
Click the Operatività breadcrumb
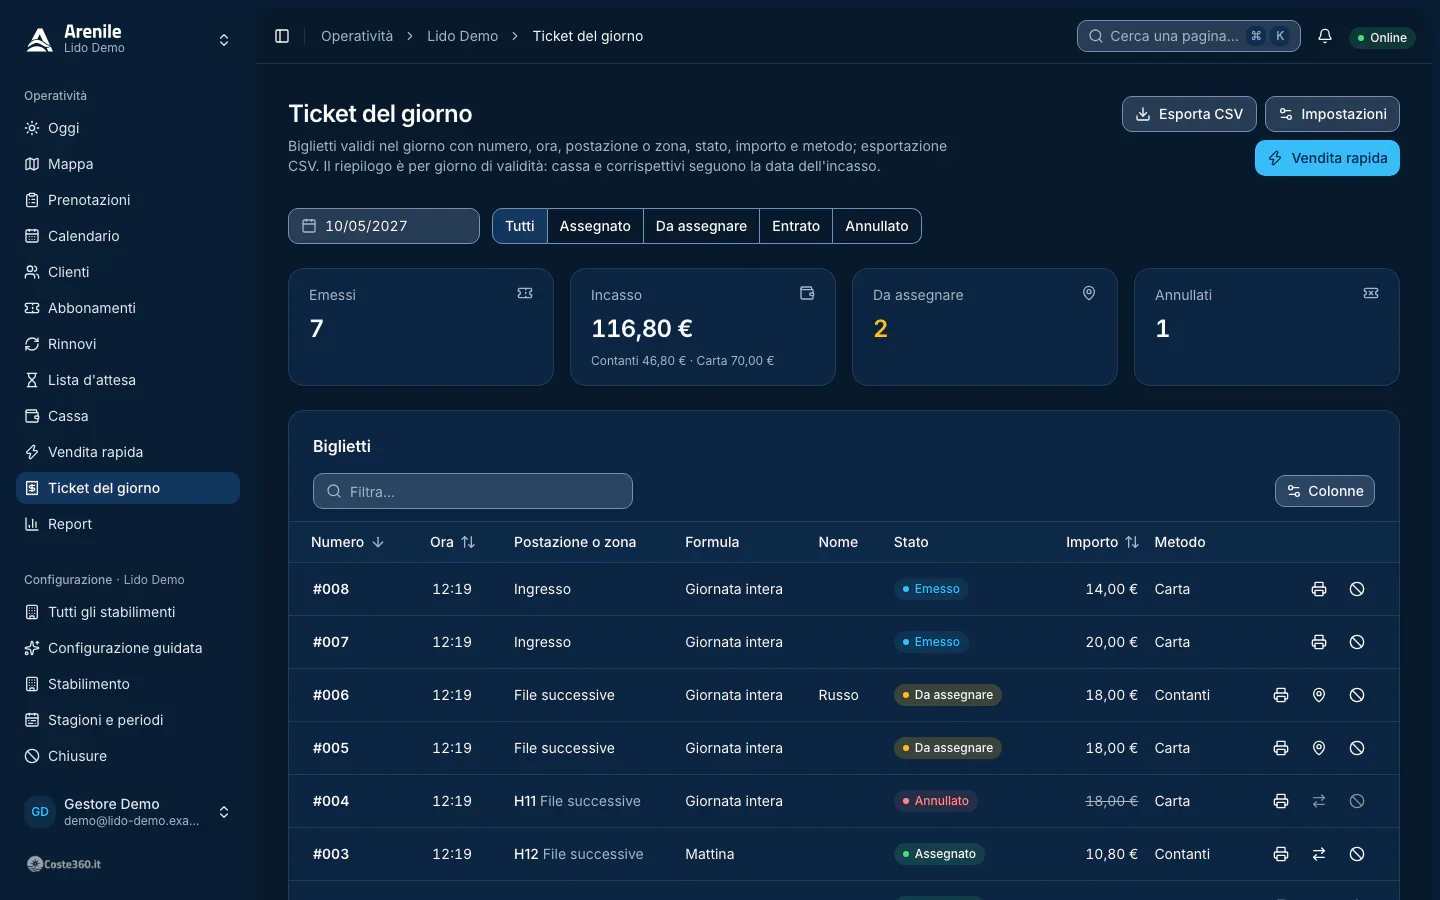(357, 36)
